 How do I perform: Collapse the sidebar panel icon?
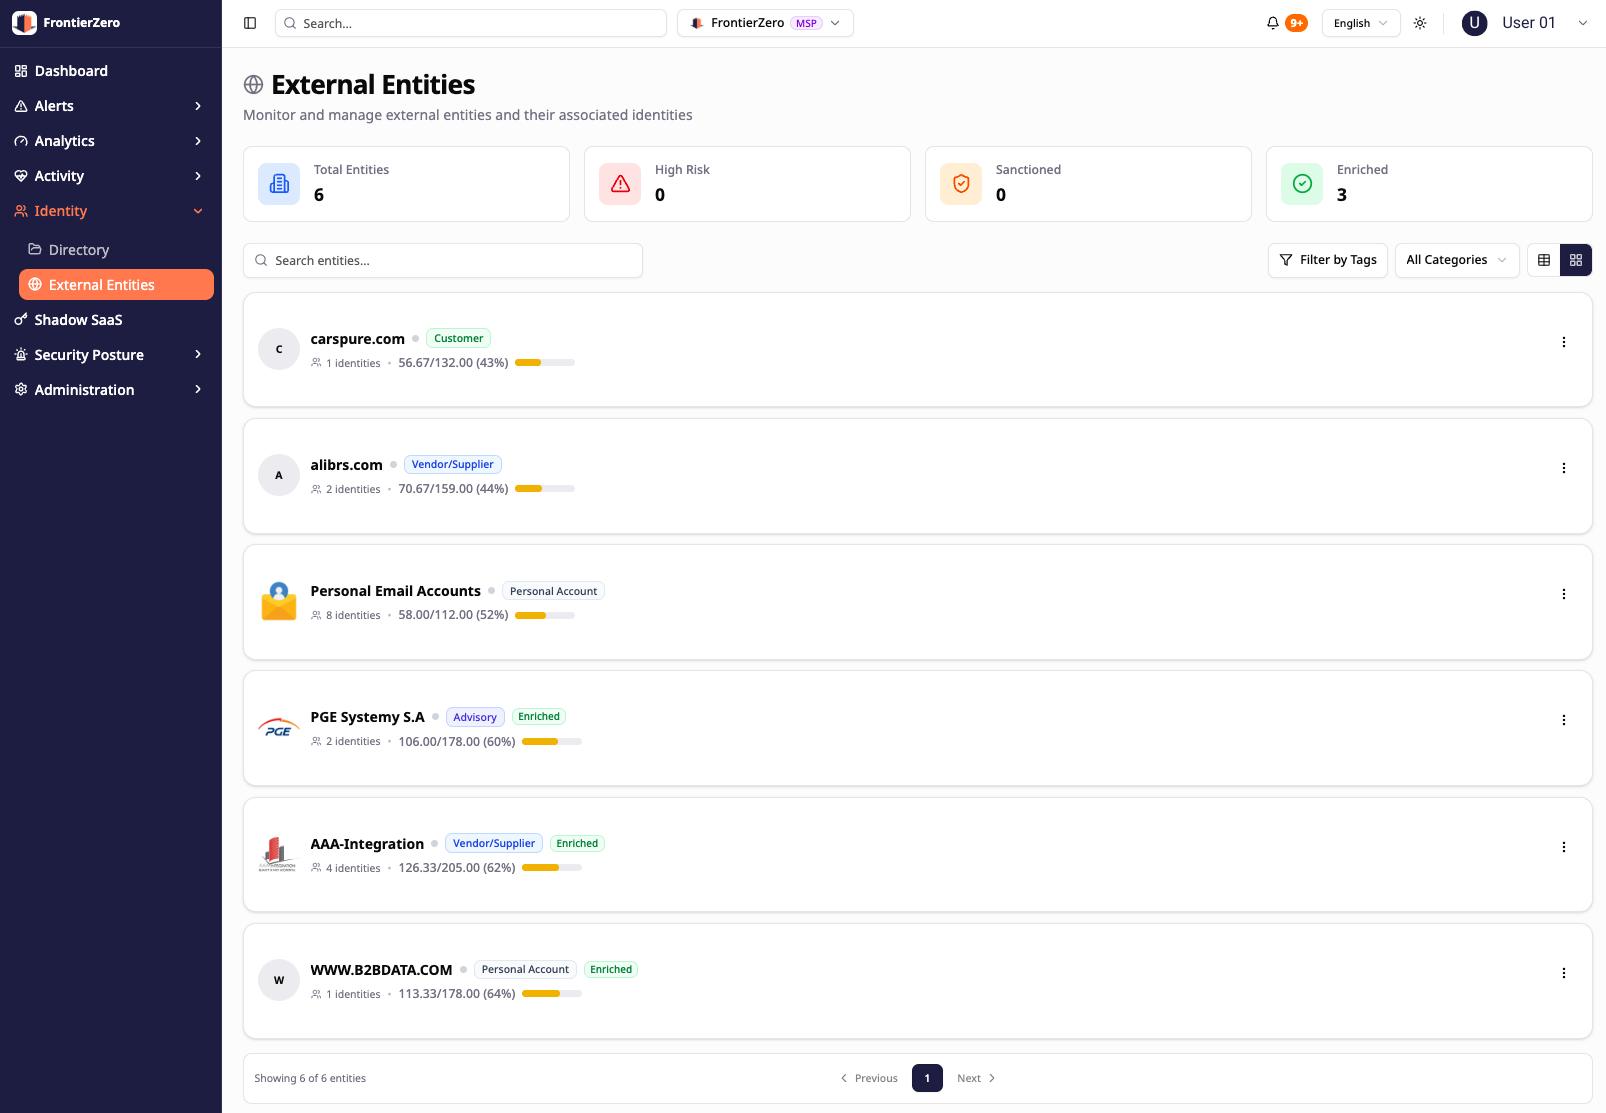pos(250,23)
